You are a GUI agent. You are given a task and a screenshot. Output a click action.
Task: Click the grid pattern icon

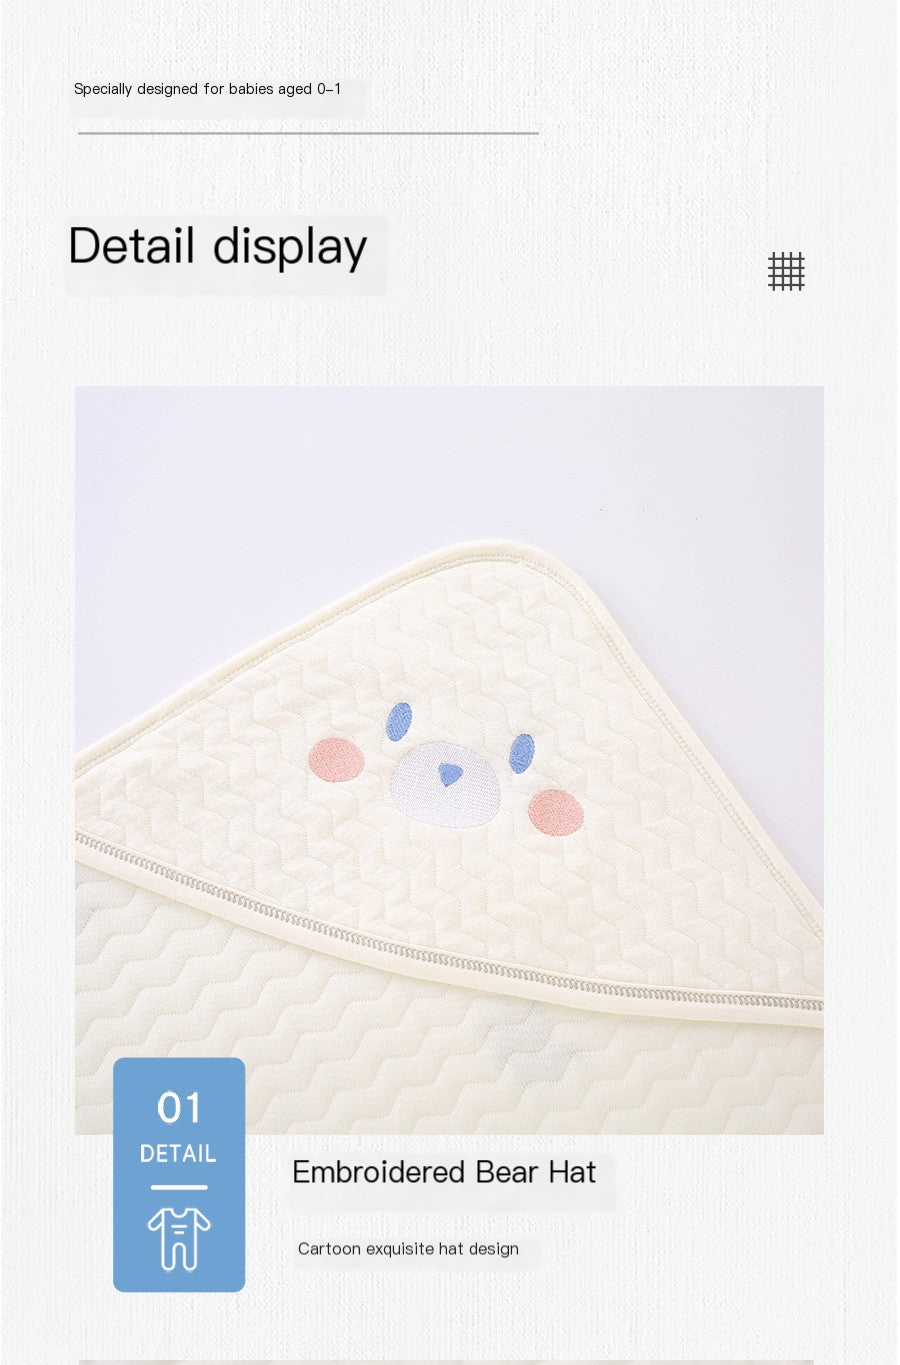(x=786, y=271)
